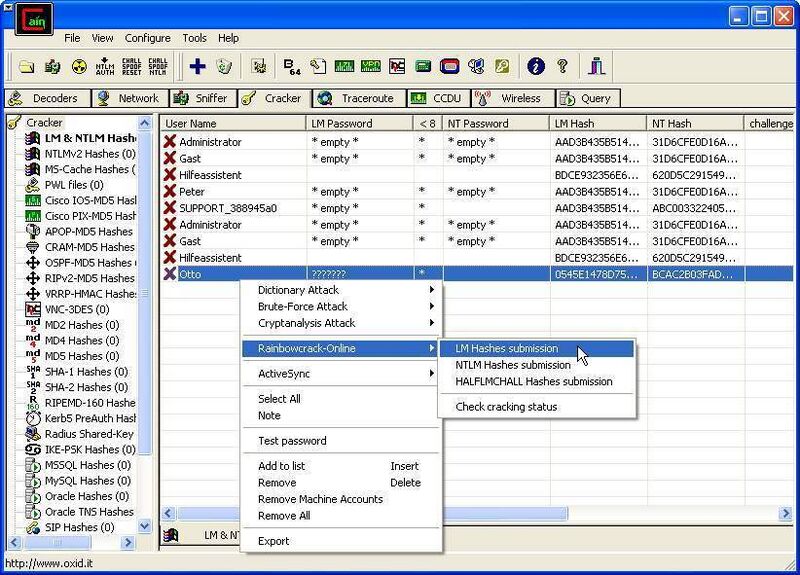Open the File menu
The width and height of the screenshot is (800, 575).
coord(72,38)
